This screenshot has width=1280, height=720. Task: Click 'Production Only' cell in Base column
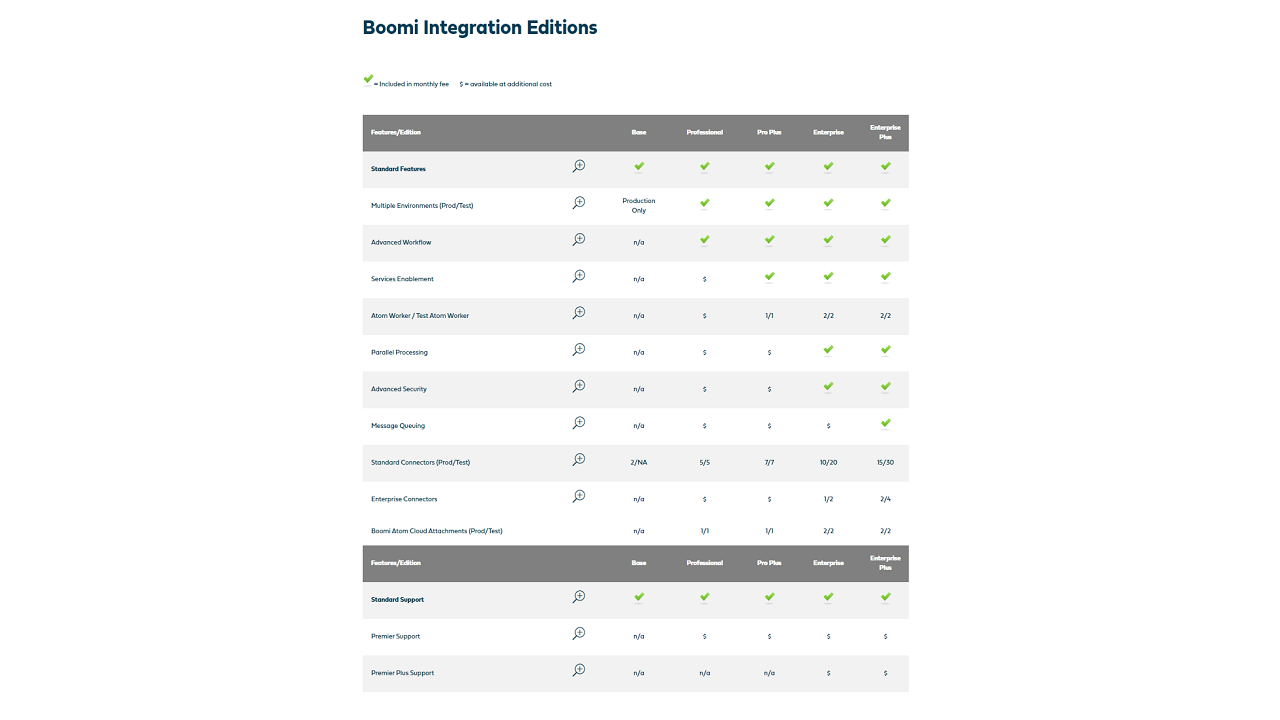pyautogui.click(x=639, y=206)
